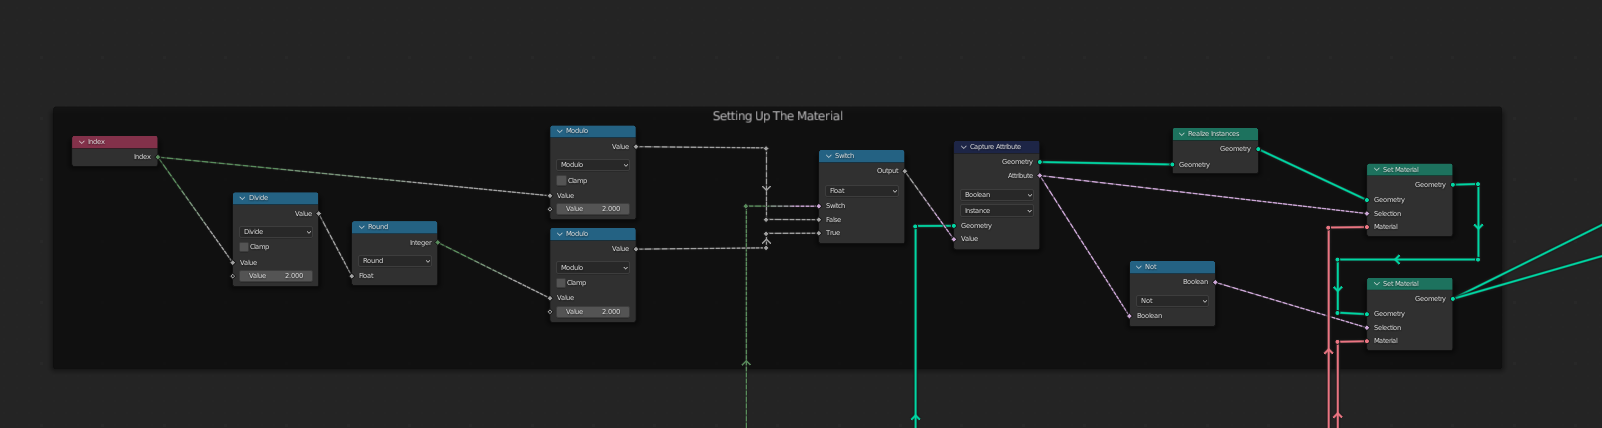Collapse the Divide node via its header arrow

tap(242, 198)
